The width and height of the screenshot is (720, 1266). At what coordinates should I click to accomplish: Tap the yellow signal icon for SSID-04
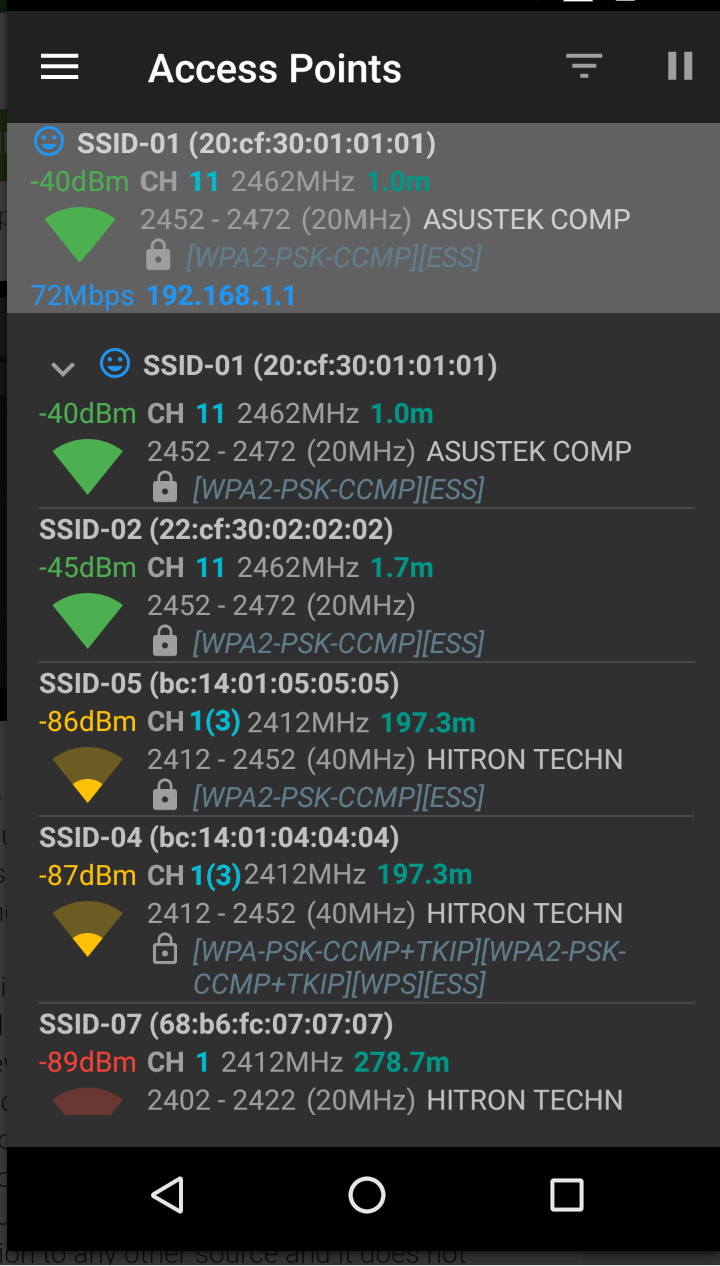(x=88, y=928)
